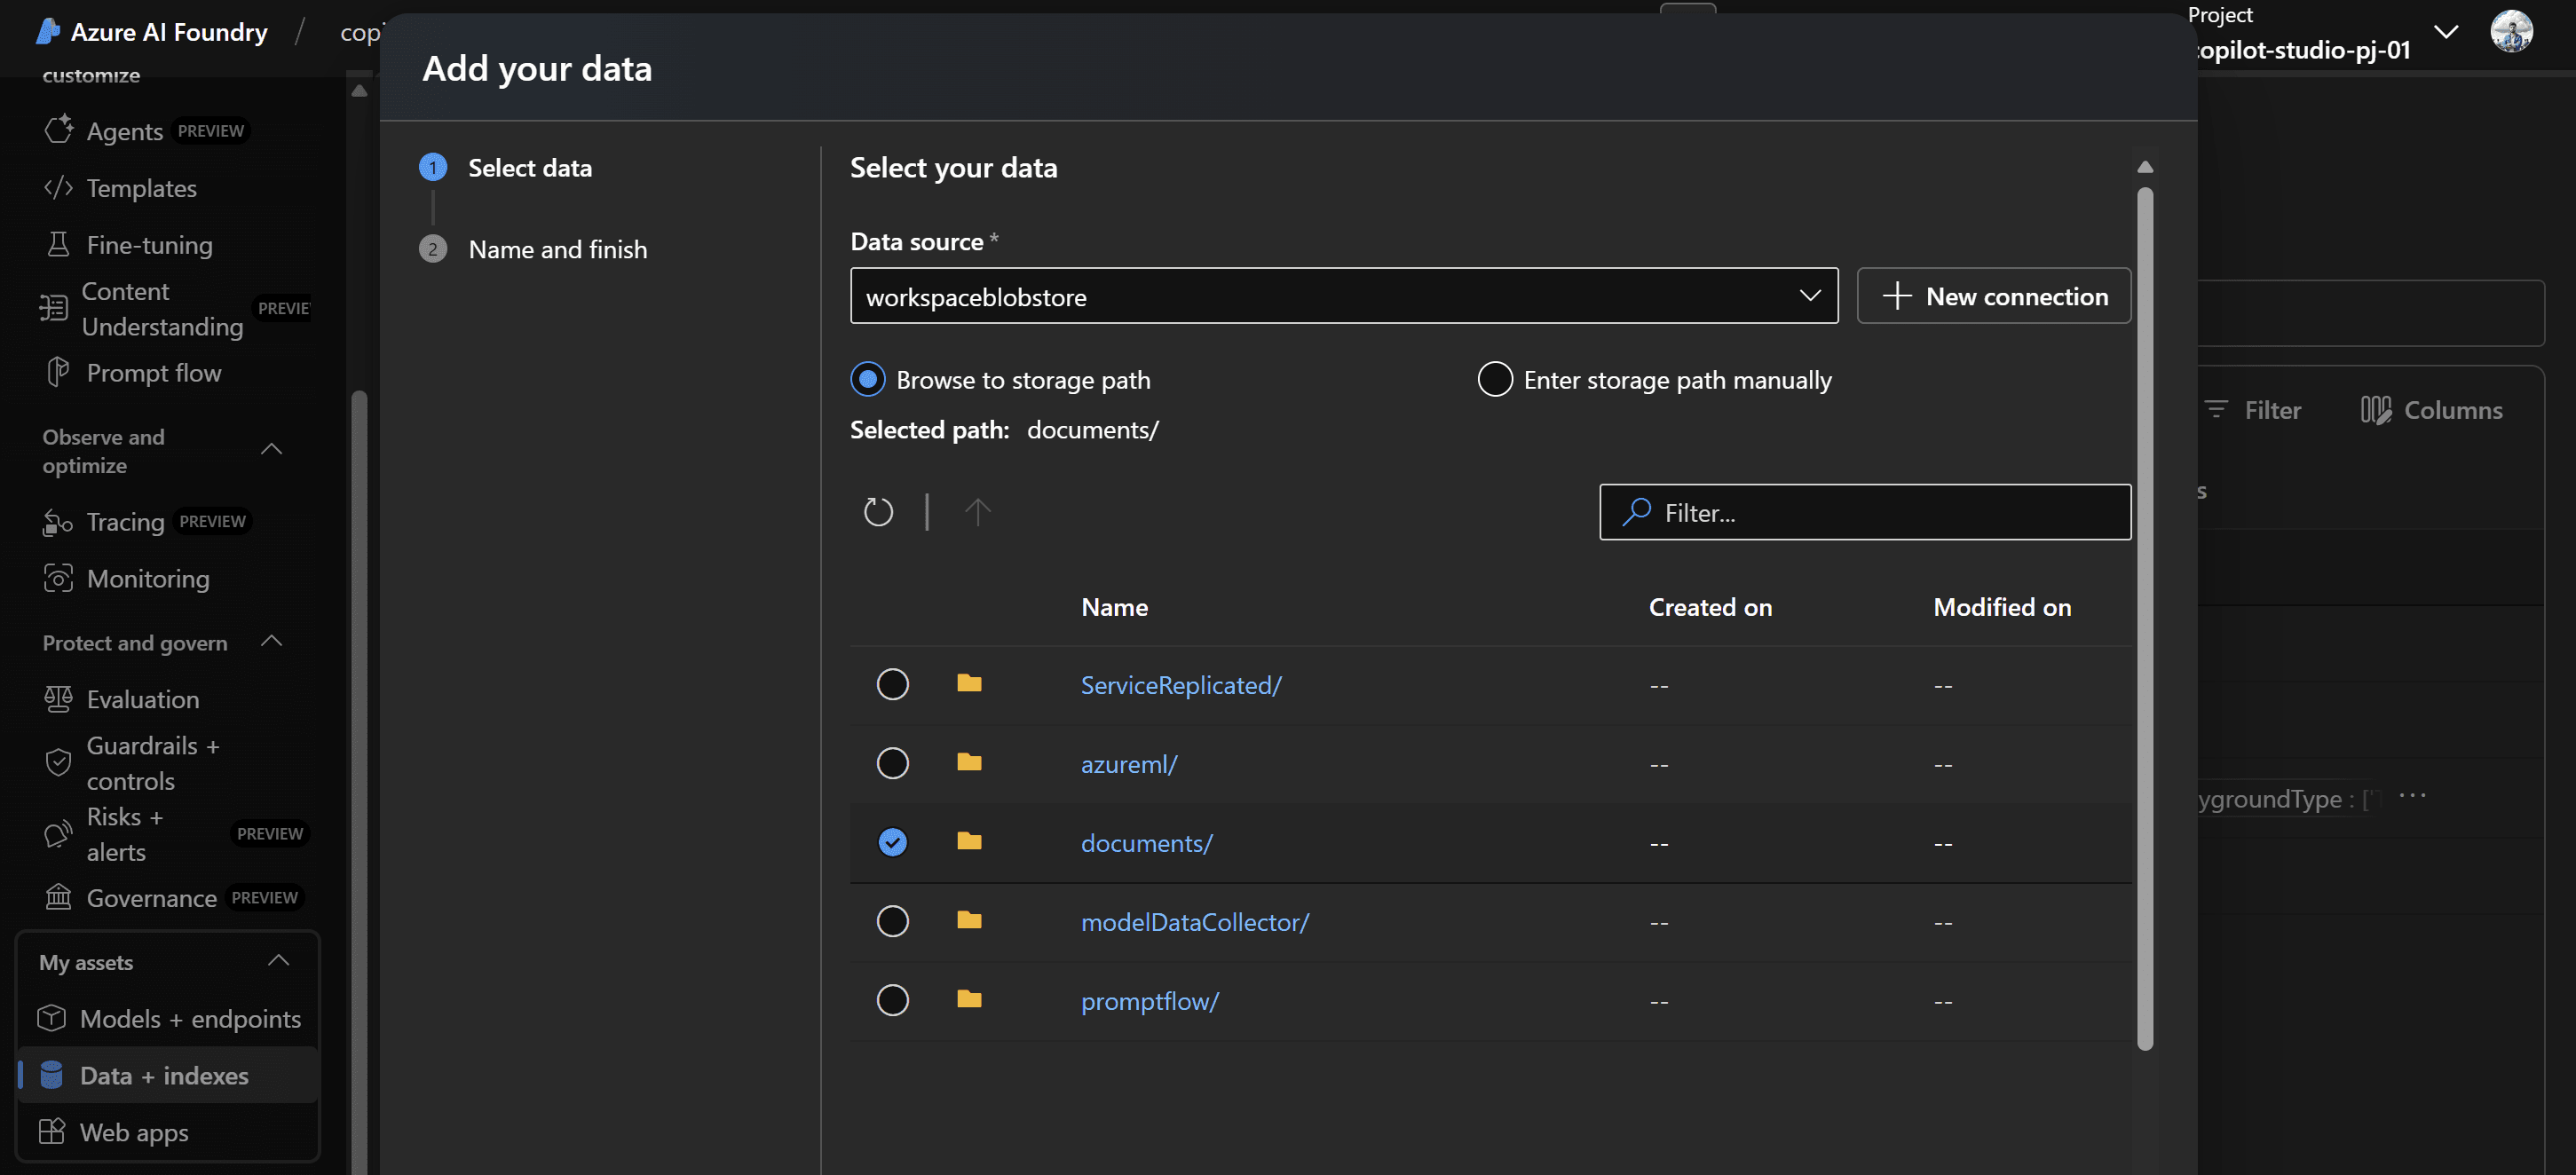Select the Data + indexes database icon
The image size is (2576, 1175).
52,1075
